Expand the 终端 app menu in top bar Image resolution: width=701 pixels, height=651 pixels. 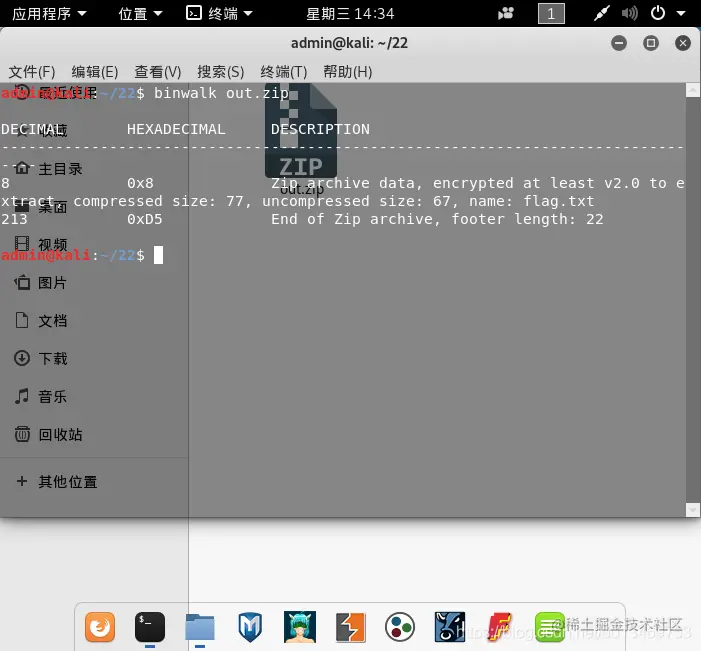[220, 14]
